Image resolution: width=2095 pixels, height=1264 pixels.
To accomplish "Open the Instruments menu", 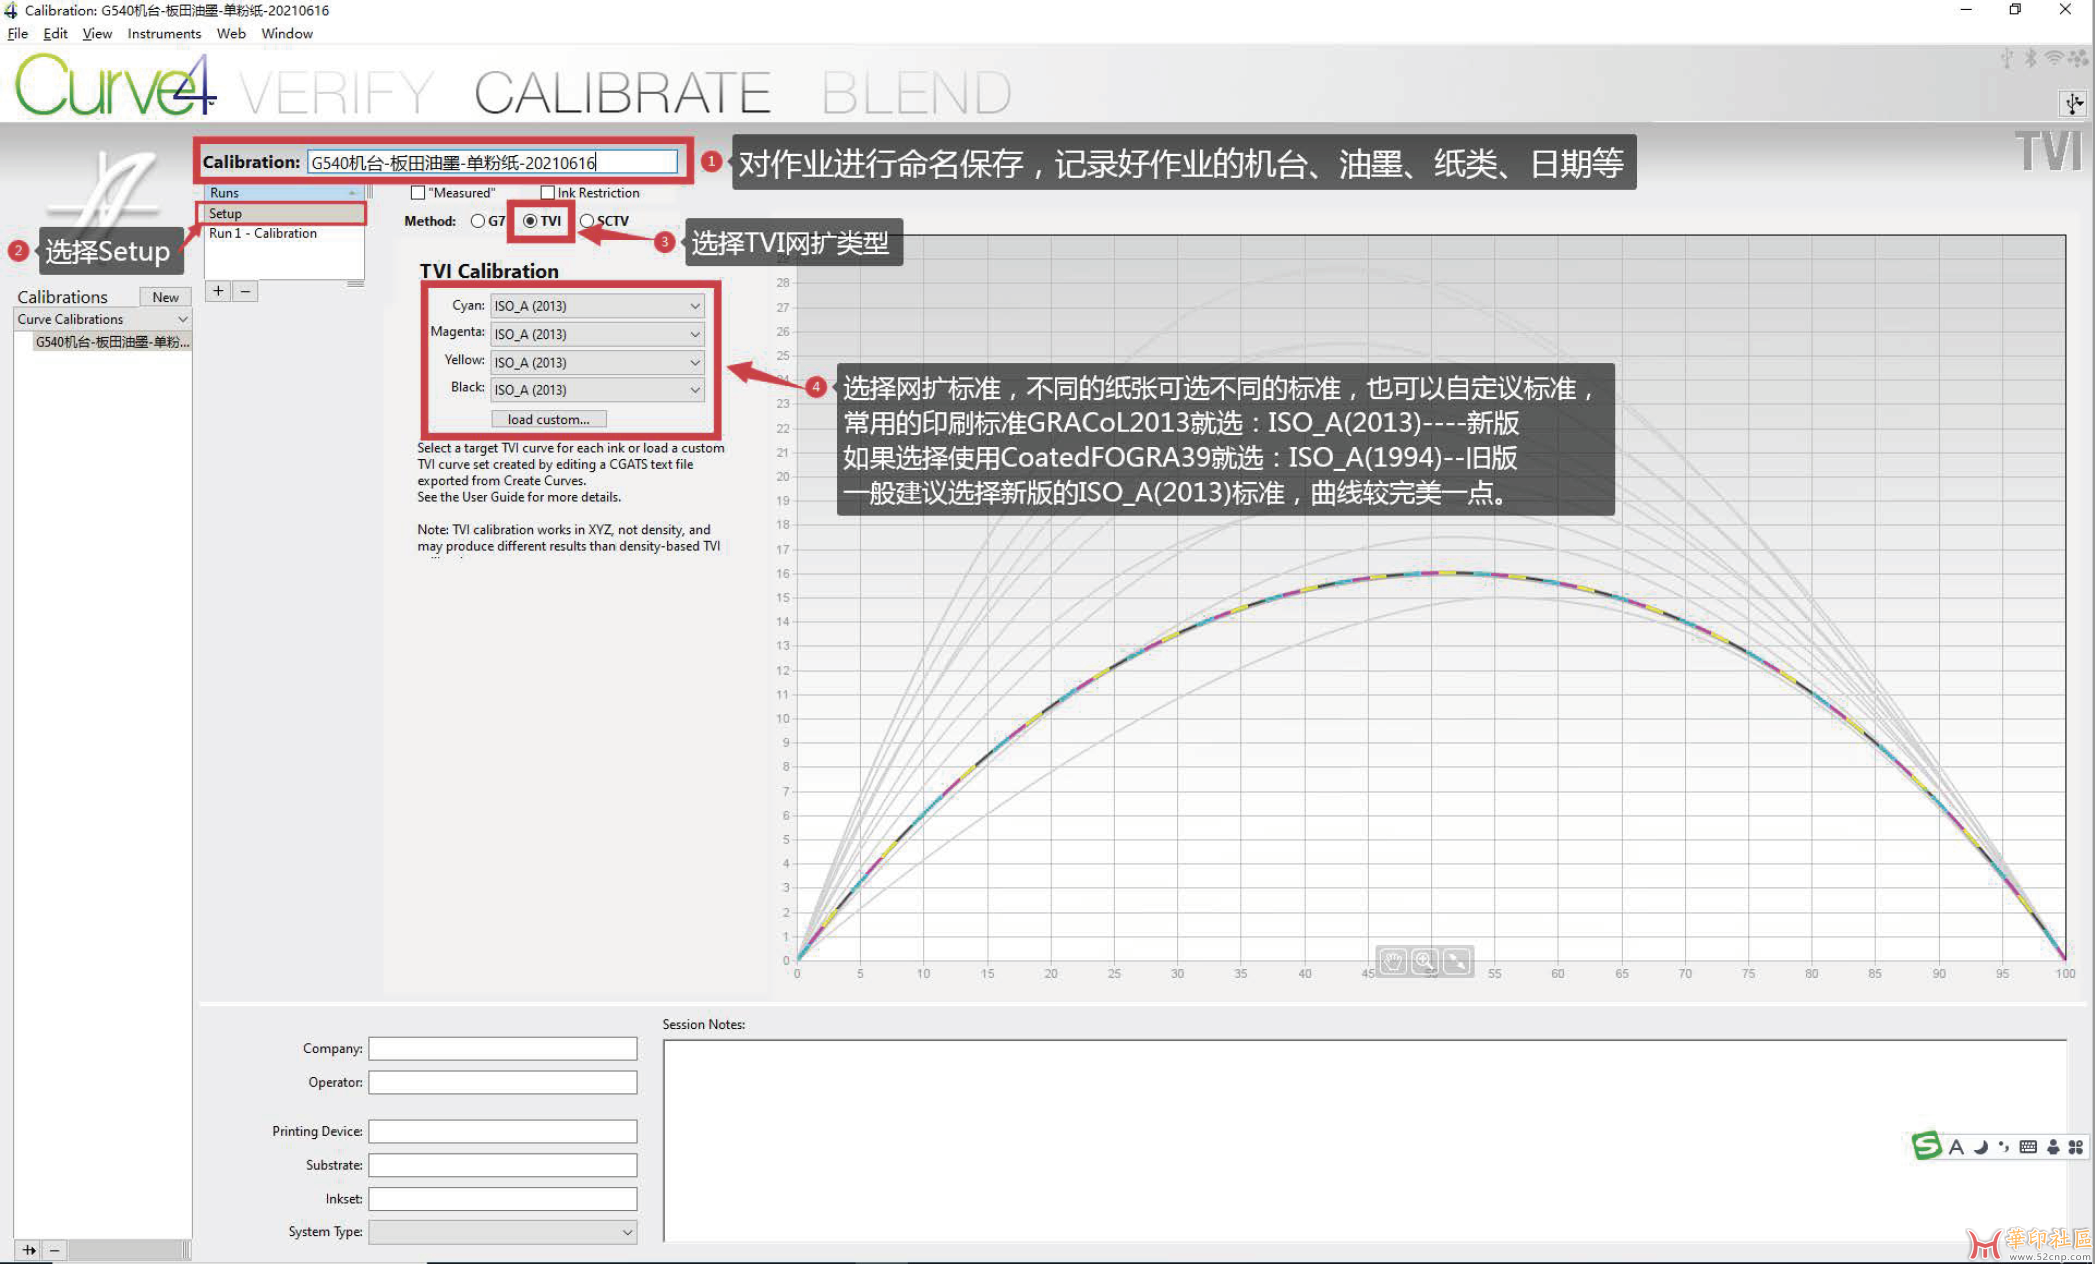I will (x=164, y=33).
